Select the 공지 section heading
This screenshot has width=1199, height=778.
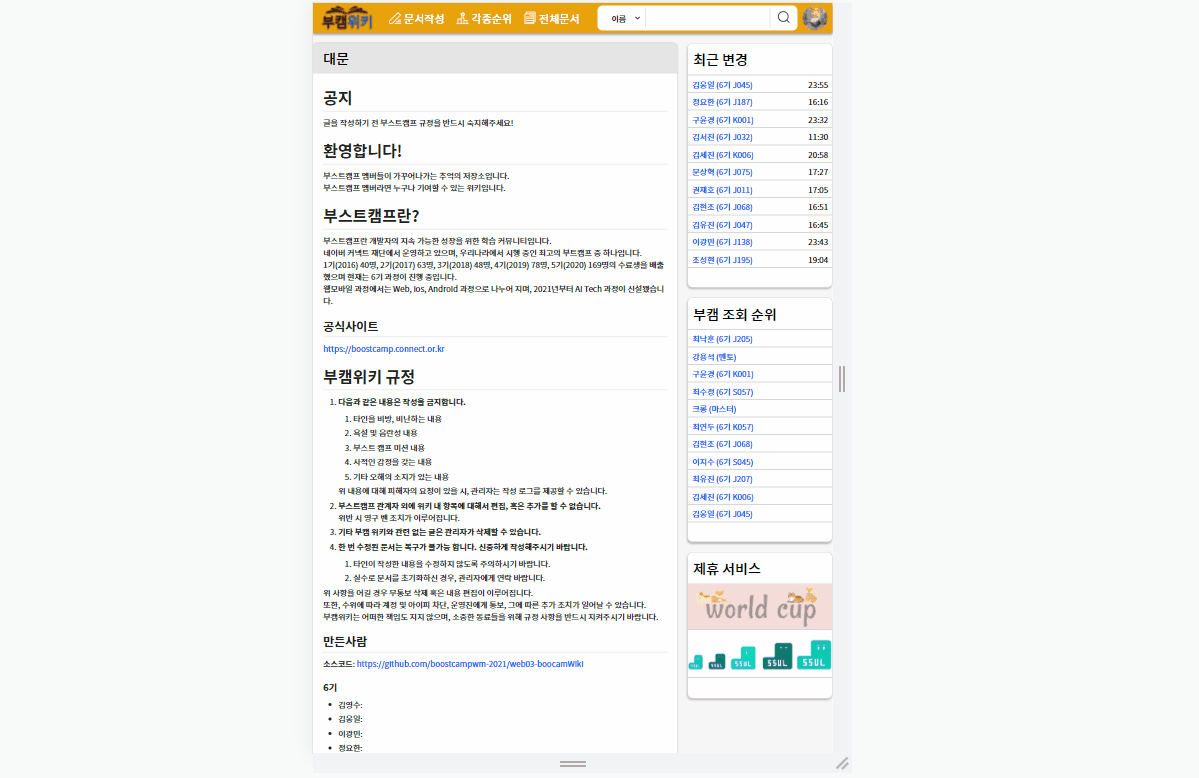(x=337, y=98)
